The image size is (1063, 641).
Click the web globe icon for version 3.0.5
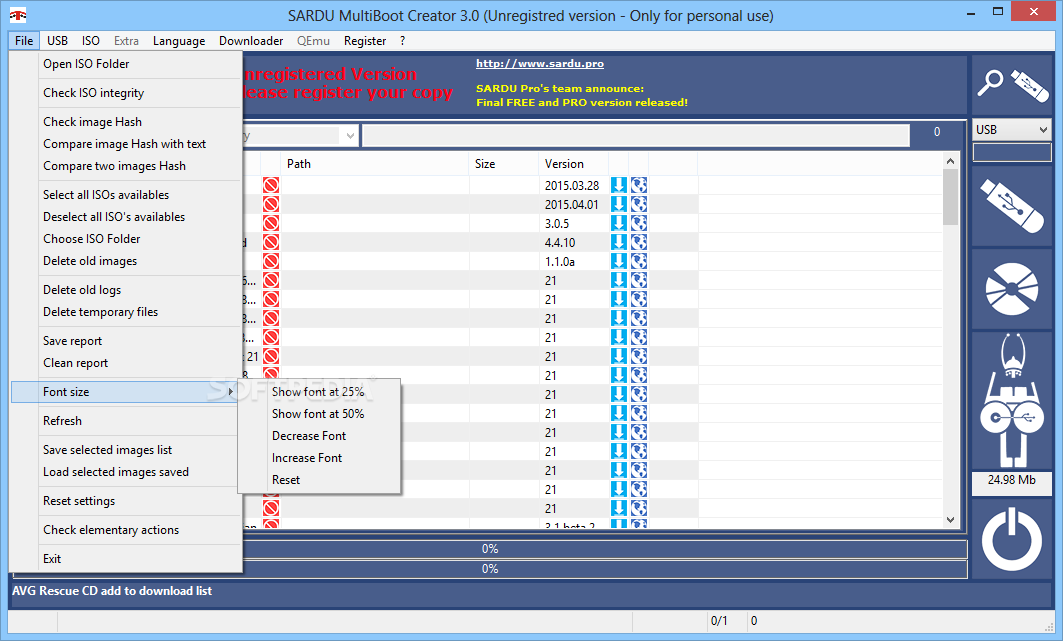639,223
